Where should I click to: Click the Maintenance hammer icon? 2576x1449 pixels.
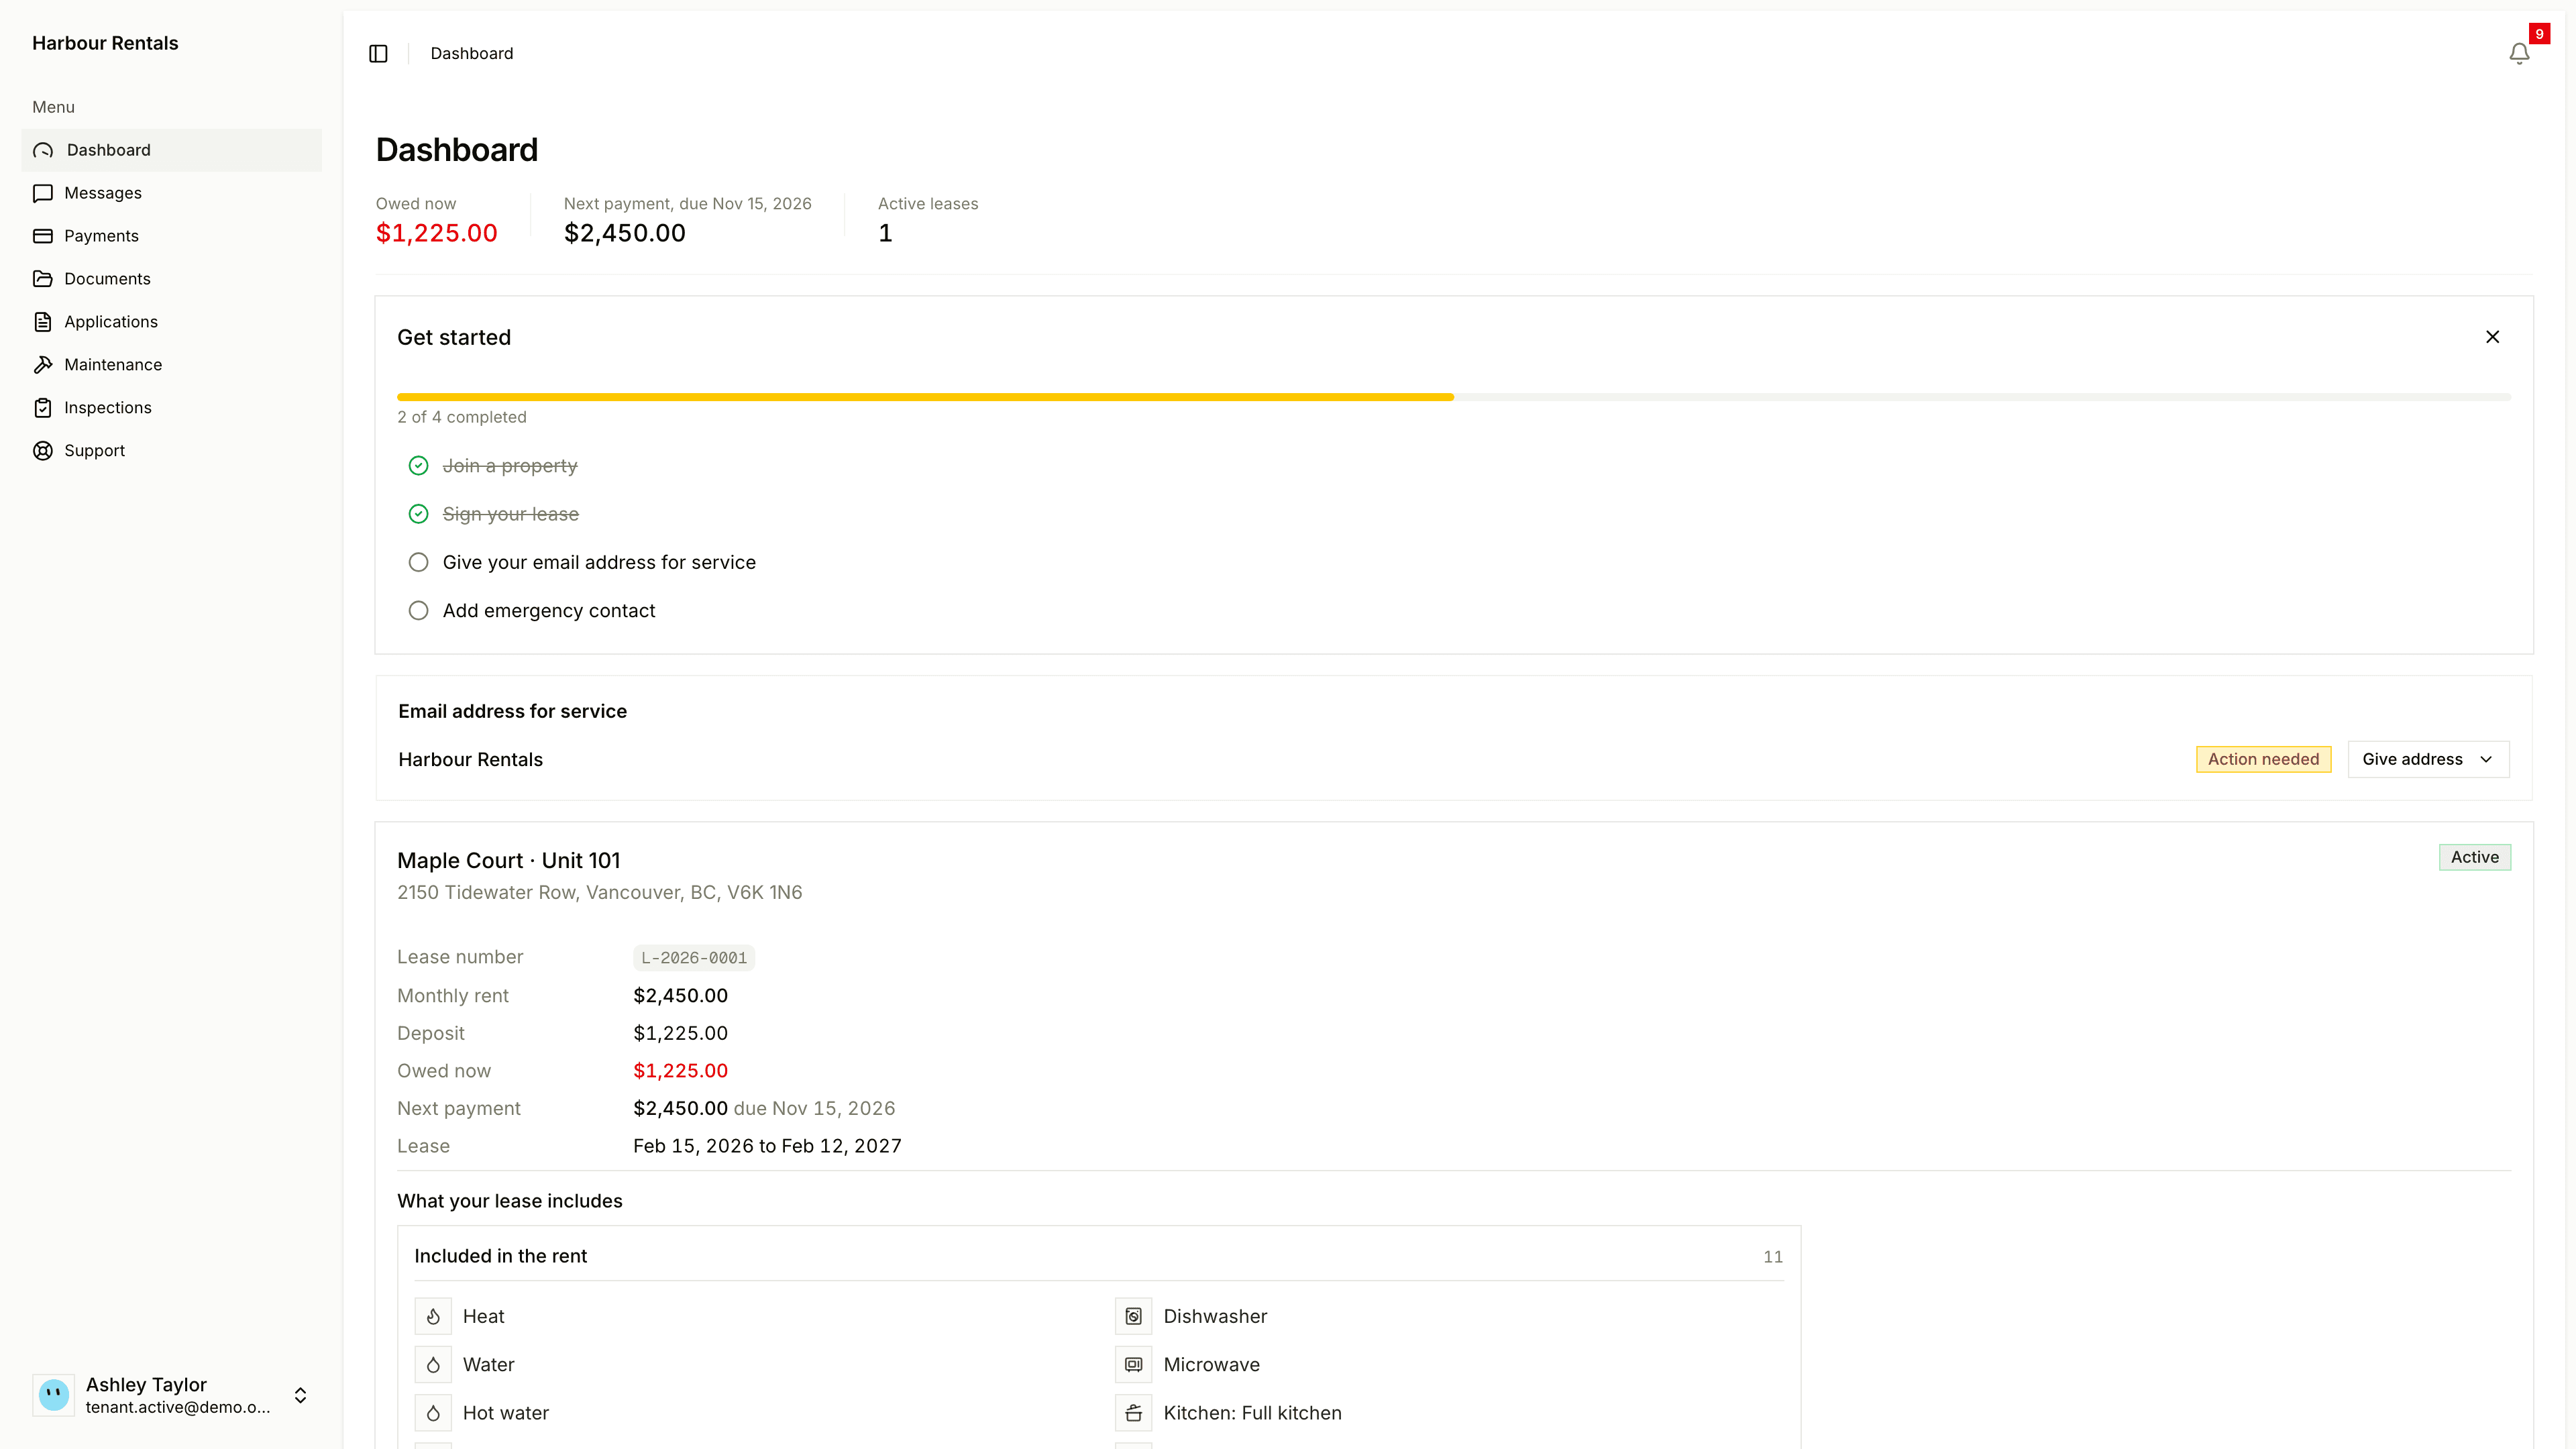tap(43, 365)
